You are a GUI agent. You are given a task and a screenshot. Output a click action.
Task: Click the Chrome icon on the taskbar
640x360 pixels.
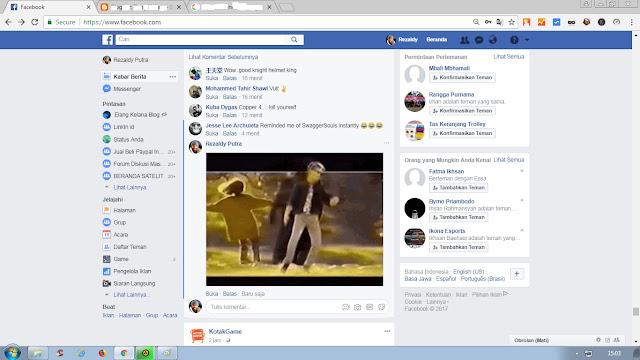point(124,353)
